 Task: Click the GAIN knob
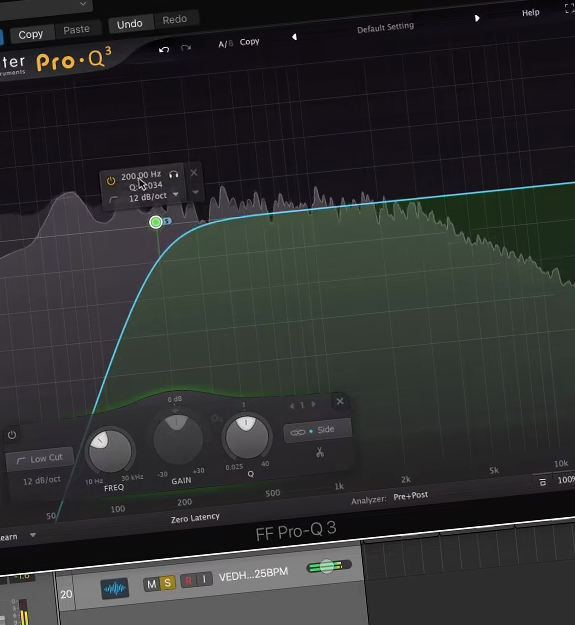click(x=178, y=439)
